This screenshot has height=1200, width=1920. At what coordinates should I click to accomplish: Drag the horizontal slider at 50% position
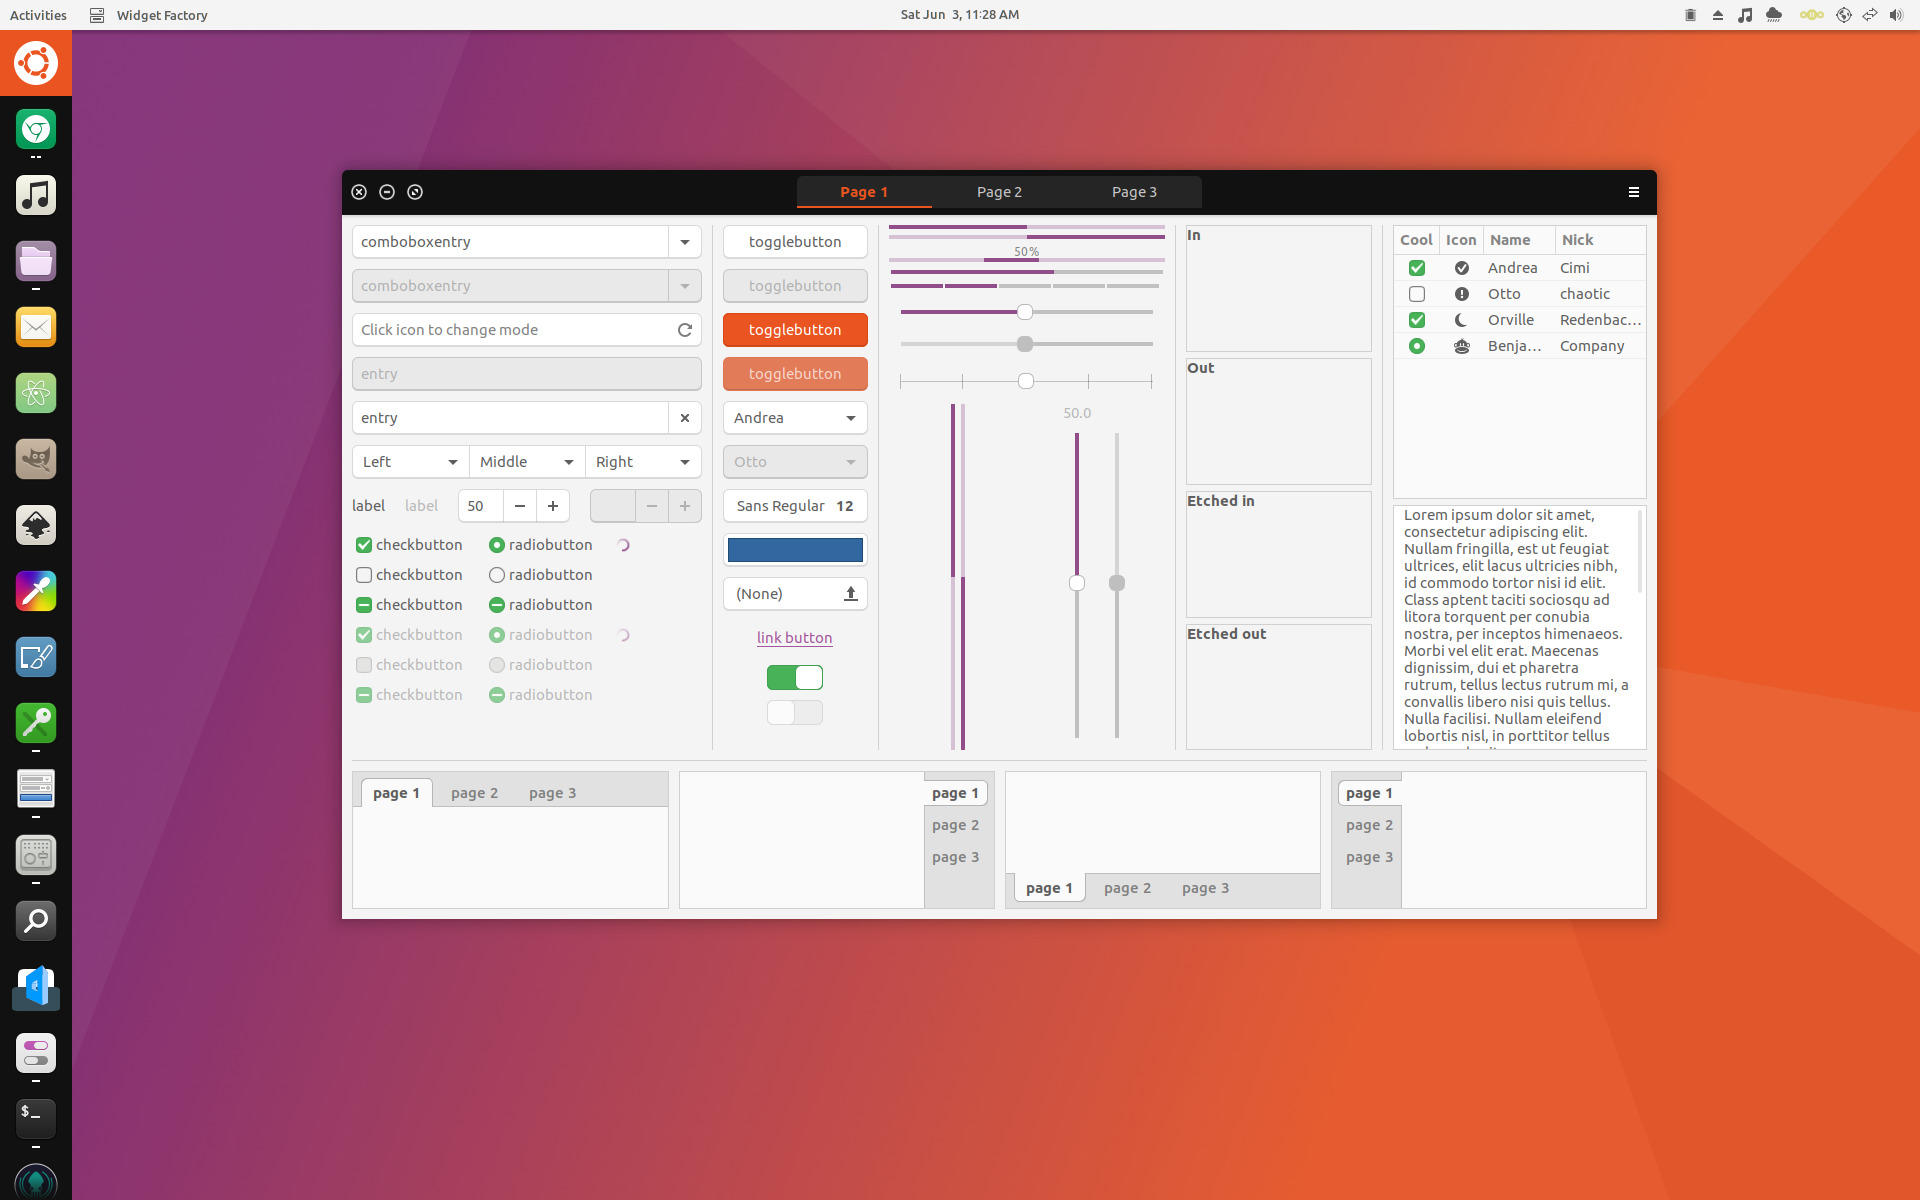1024,311
